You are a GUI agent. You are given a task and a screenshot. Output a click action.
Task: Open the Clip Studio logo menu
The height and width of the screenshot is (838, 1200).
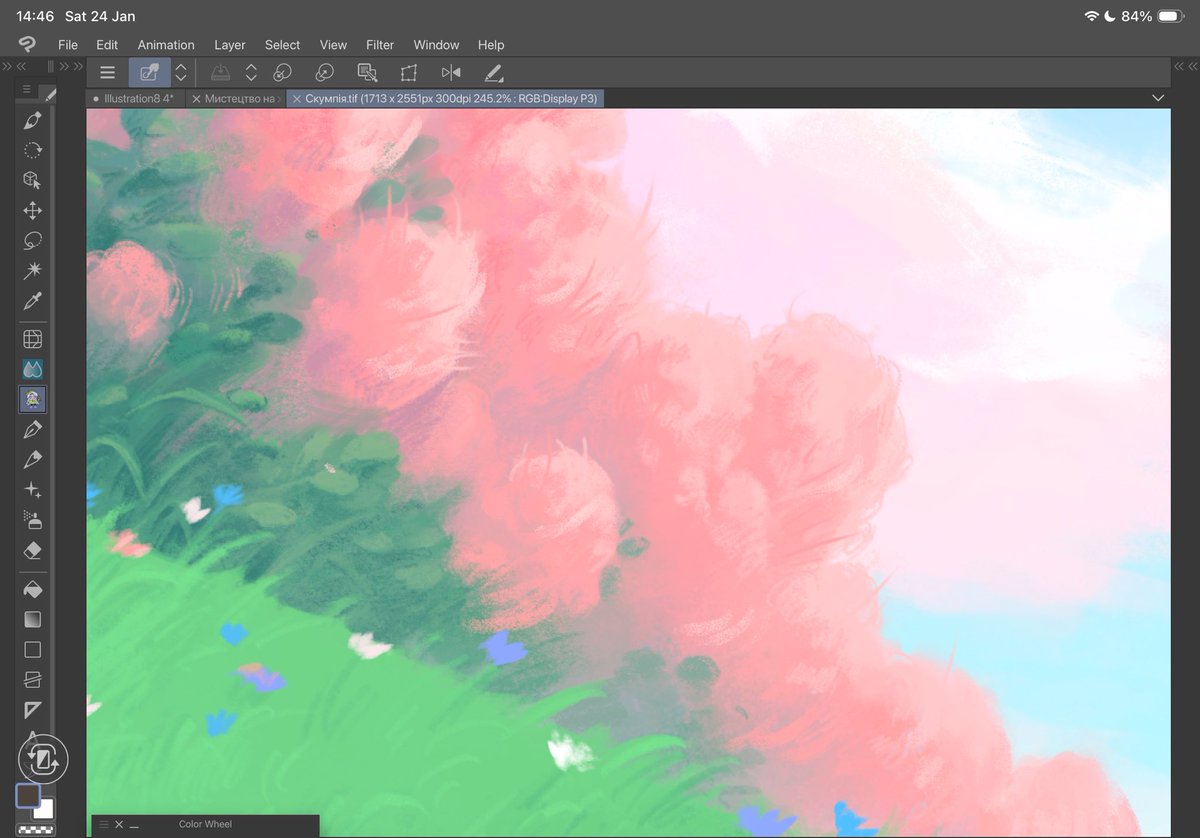(27, 45)
